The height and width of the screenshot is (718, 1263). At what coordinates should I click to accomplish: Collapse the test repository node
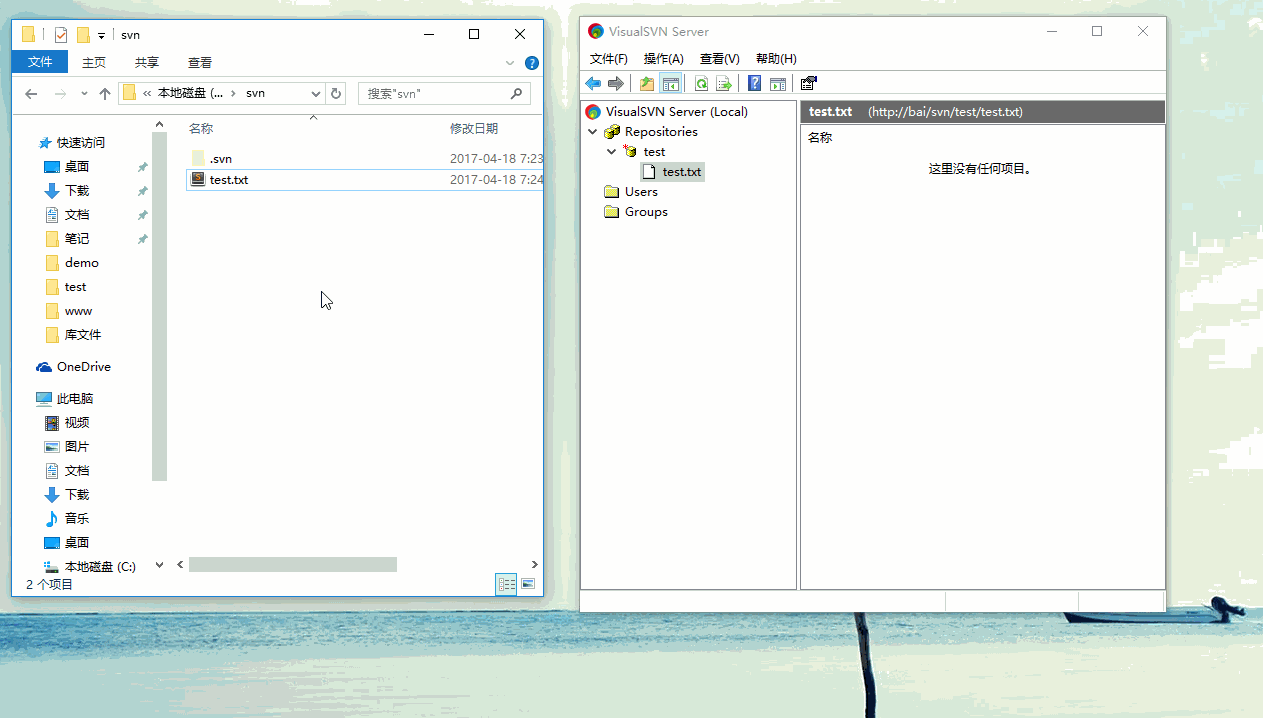point(612,152)
